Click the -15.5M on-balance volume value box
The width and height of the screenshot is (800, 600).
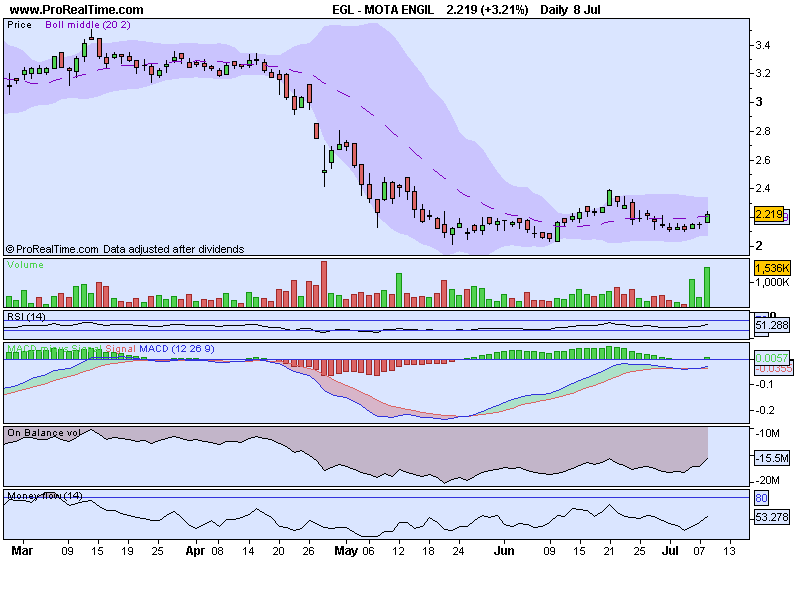pyautogui.click(x=772, y=458)
